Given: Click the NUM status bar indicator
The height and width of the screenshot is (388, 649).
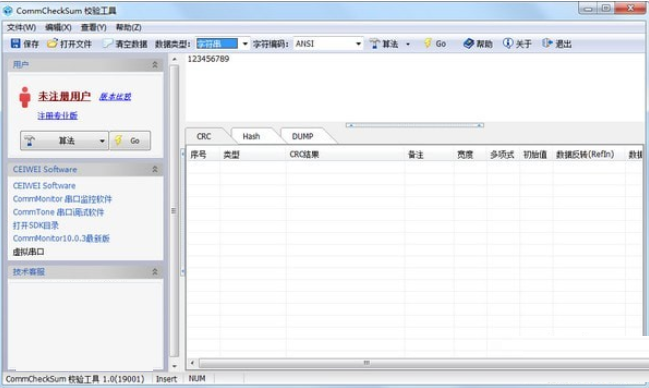Looking at the screenshot, I should (x=197, y=378).
